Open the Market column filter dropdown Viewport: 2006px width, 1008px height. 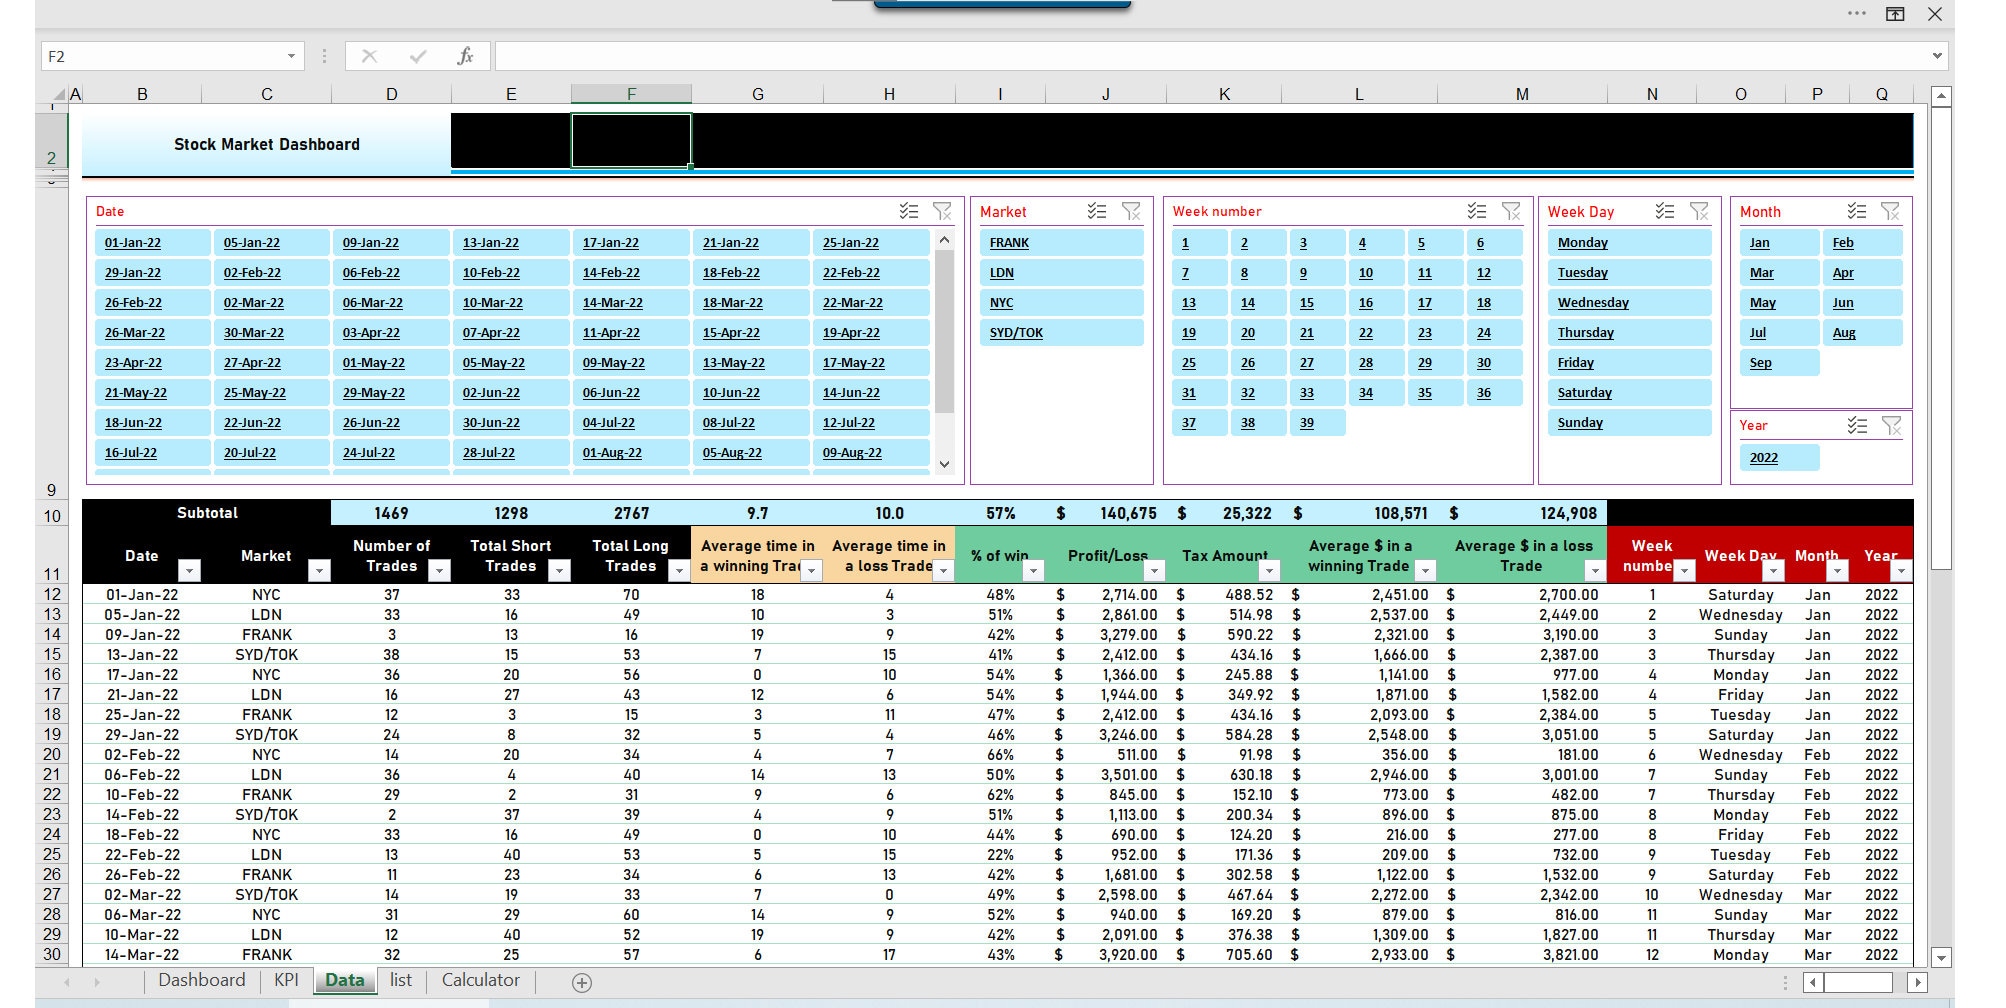(320, 570)
